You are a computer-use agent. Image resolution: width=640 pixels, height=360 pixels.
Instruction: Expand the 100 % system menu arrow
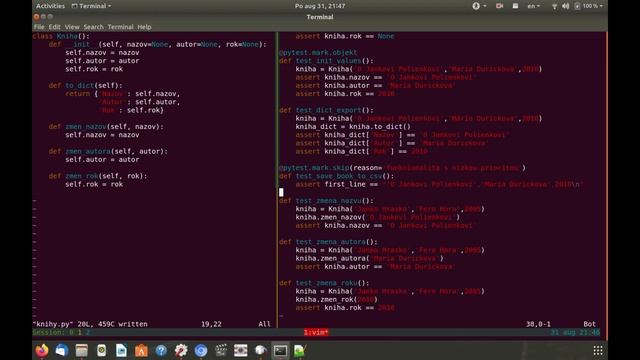pos(601,6)
